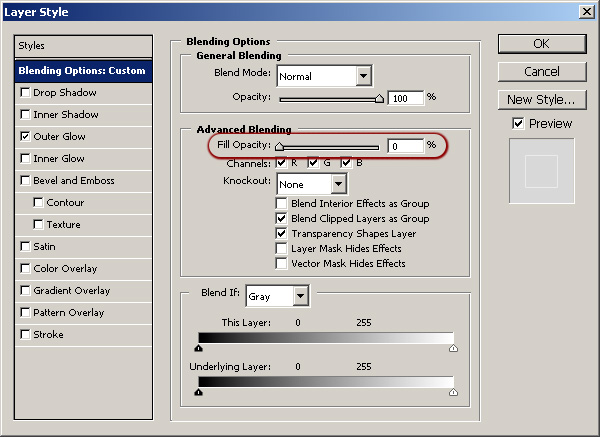Click the Opacity percentage input field
The image size is (600, 437).
405,98
